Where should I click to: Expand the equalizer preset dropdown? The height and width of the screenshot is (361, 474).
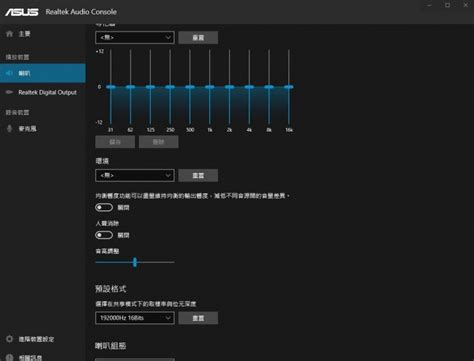[135, 37]
